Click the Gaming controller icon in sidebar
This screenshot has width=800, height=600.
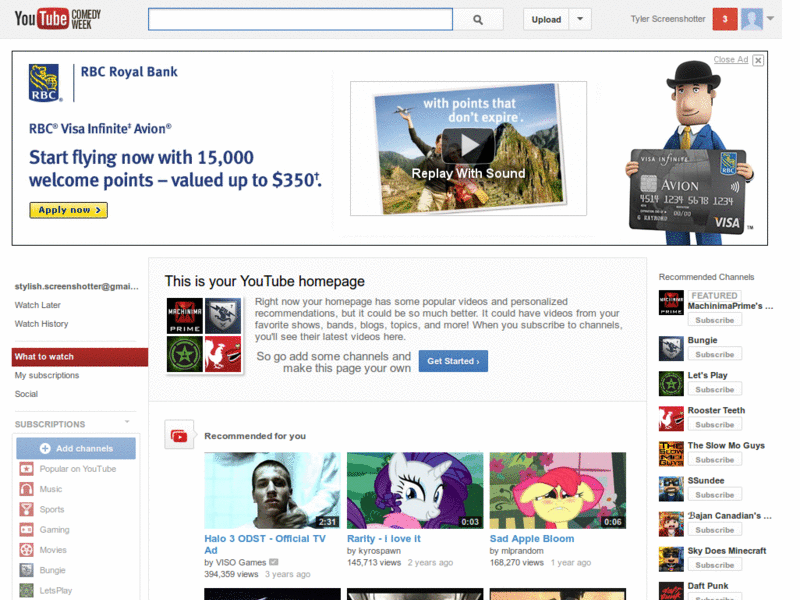coord(27,530)
